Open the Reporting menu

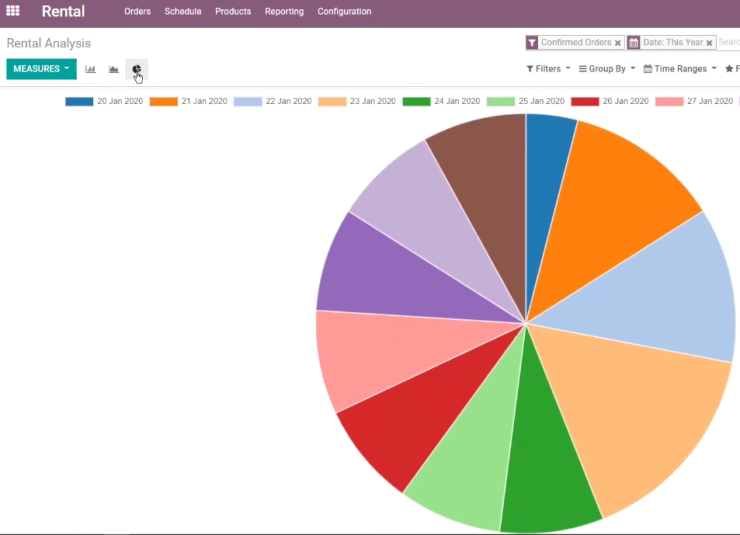(284, 11)
